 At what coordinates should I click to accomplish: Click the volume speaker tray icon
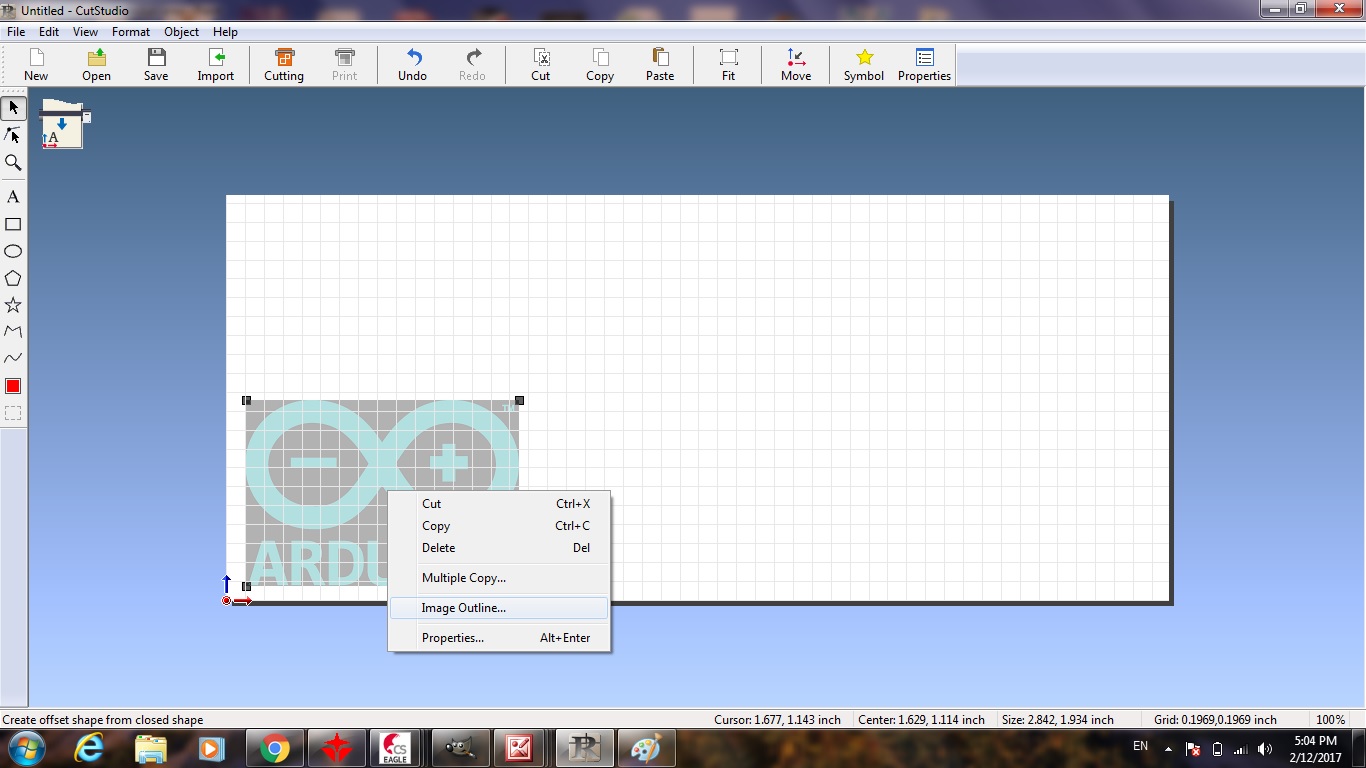[1265, 749]
